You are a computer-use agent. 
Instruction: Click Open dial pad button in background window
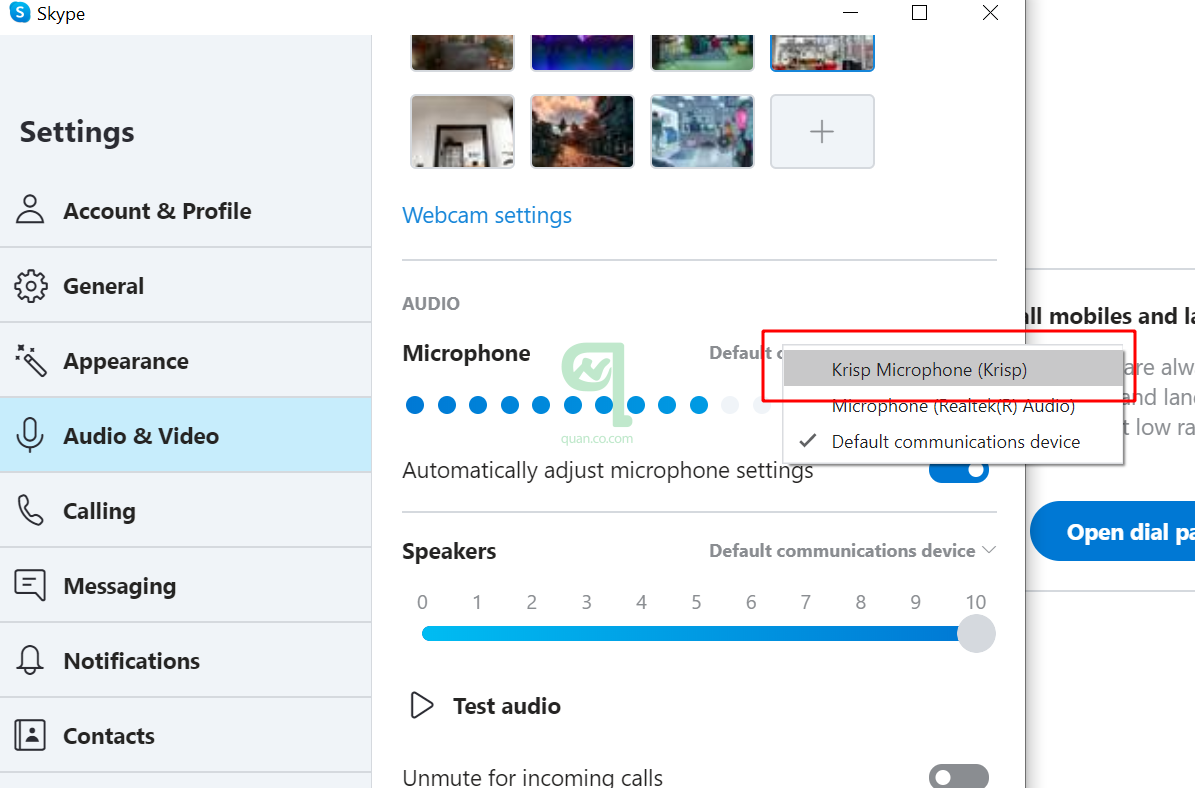[1113, 531]
